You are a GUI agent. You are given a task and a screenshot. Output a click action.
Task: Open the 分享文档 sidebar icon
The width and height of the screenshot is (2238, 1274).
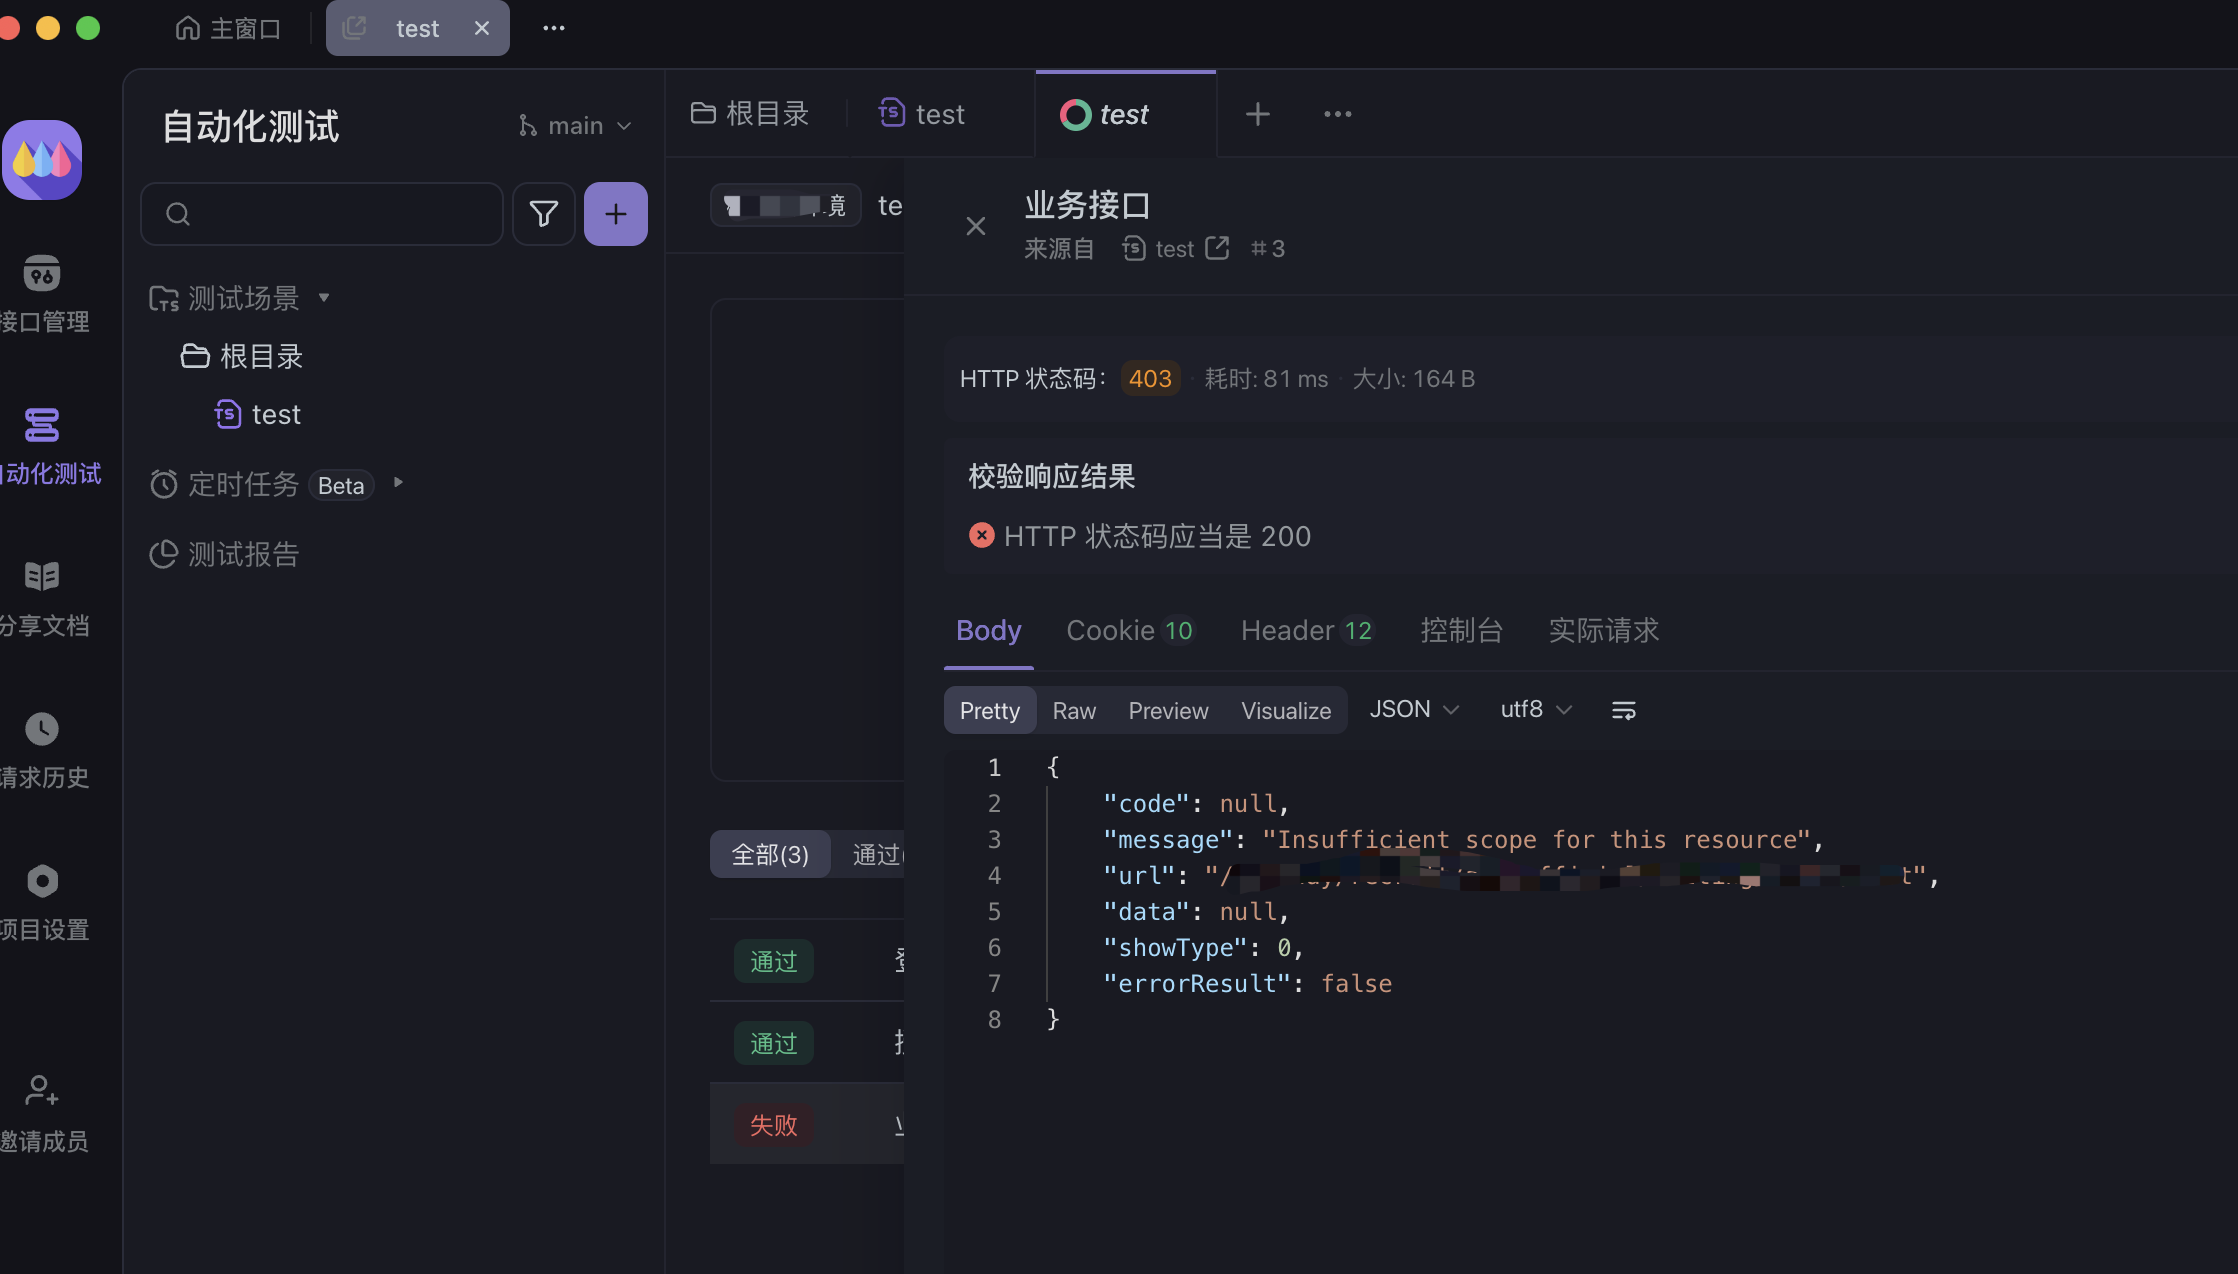point(42,577)
